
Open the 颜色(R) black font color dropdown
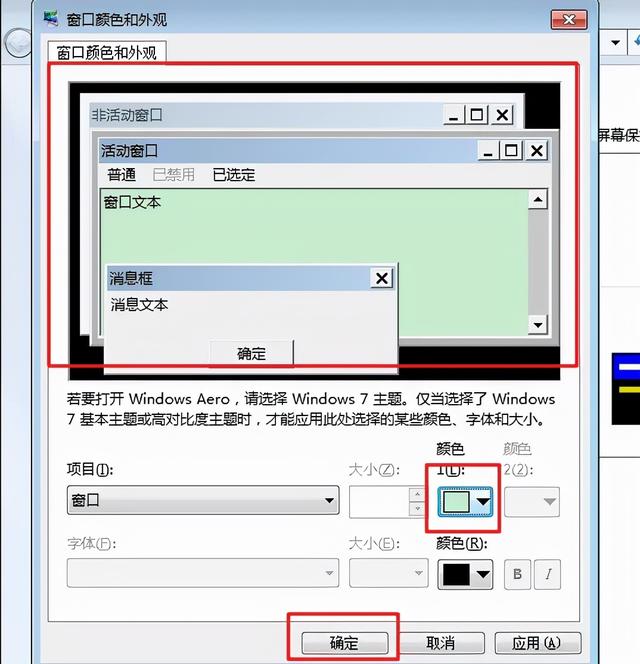(x=465, y=574)
